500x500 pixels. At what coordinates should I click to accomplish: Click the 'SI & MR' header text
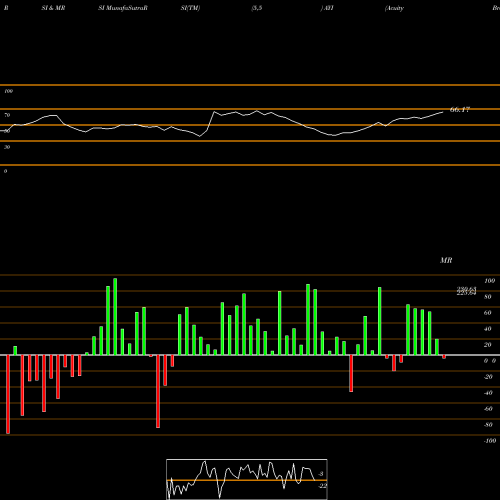[53, 8]
